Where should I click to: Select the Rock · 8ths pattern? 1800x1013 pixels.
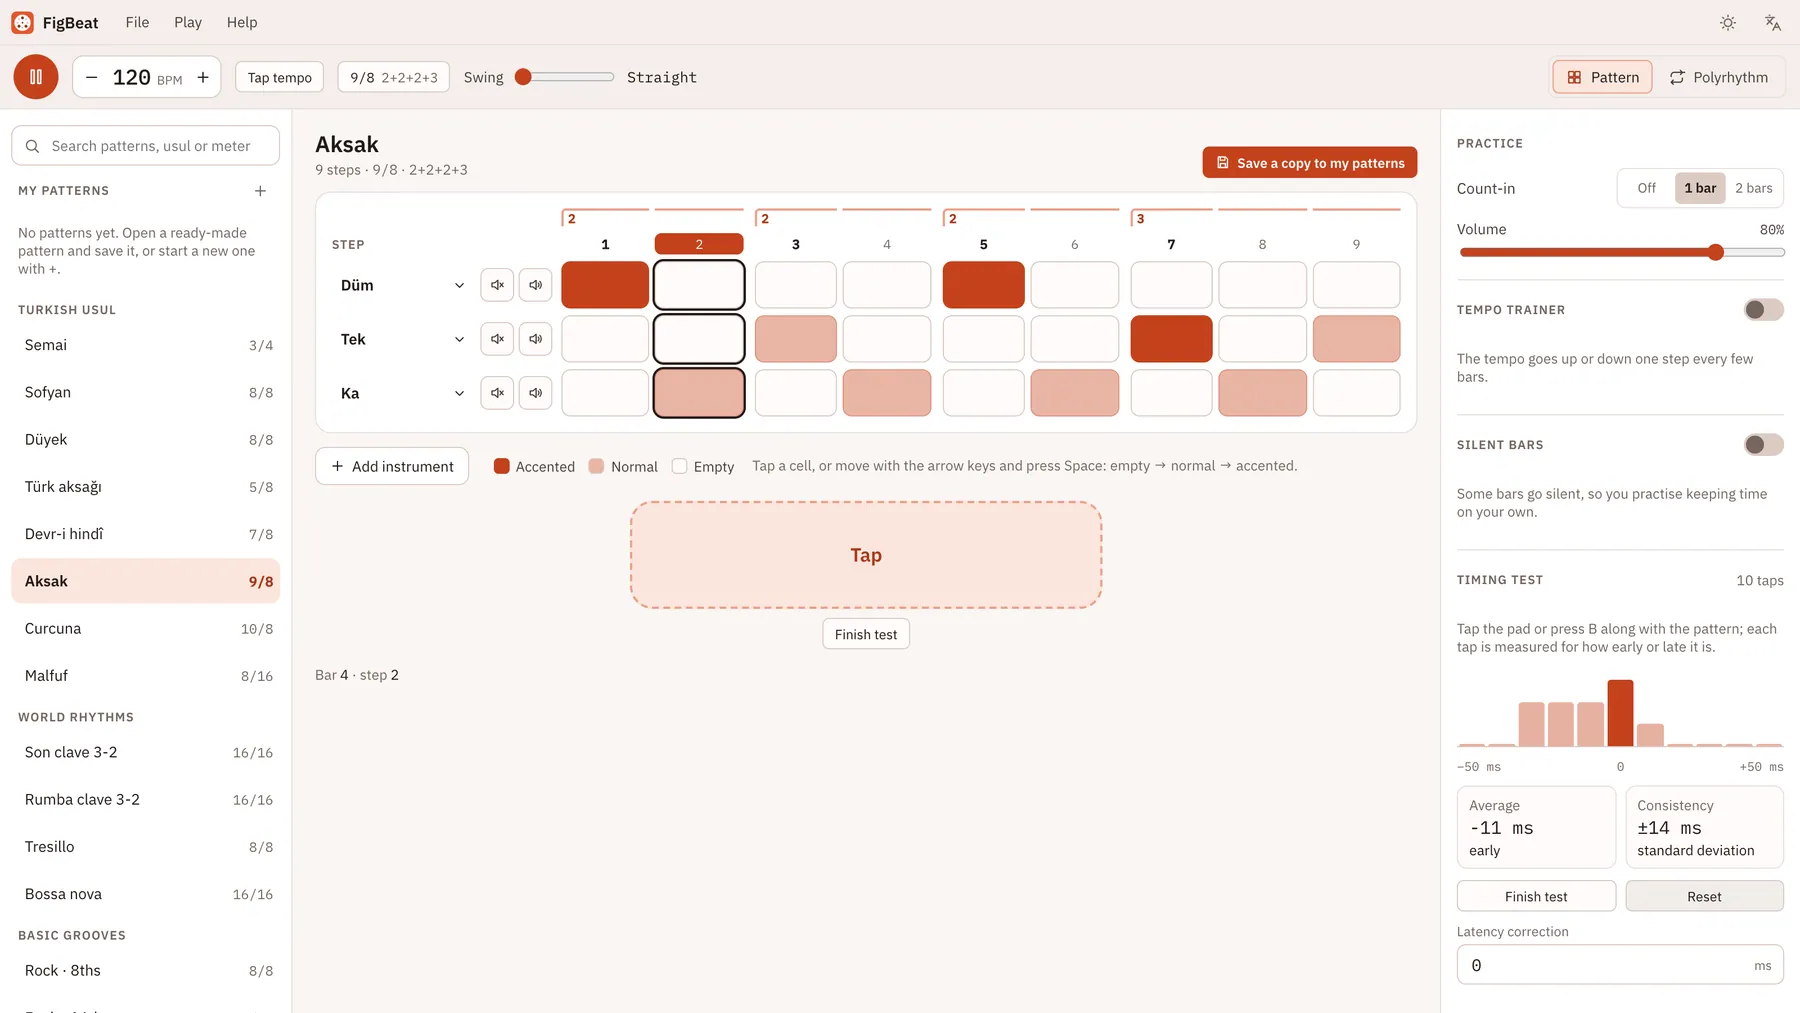[x=146, y=970]
